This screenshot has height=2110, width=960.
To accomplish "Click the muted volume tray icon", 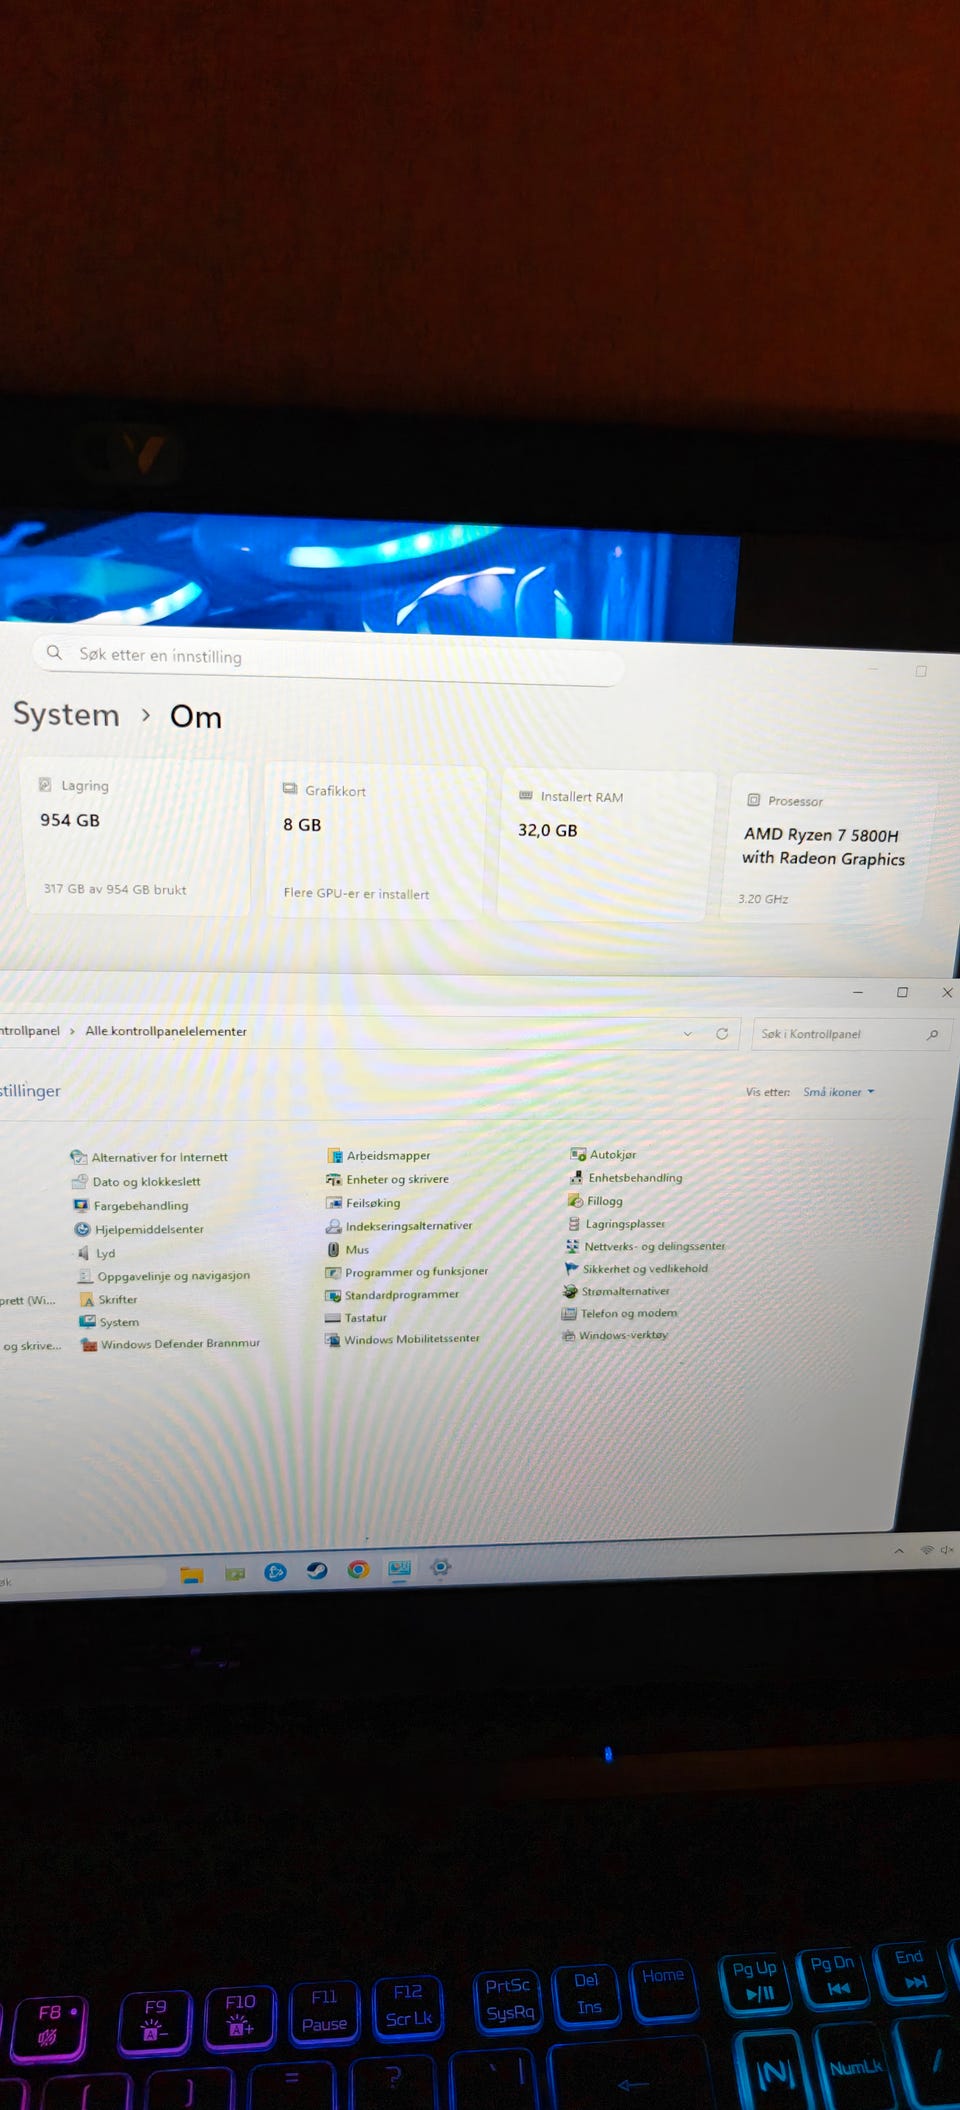I will click(x=946, y=1550).
